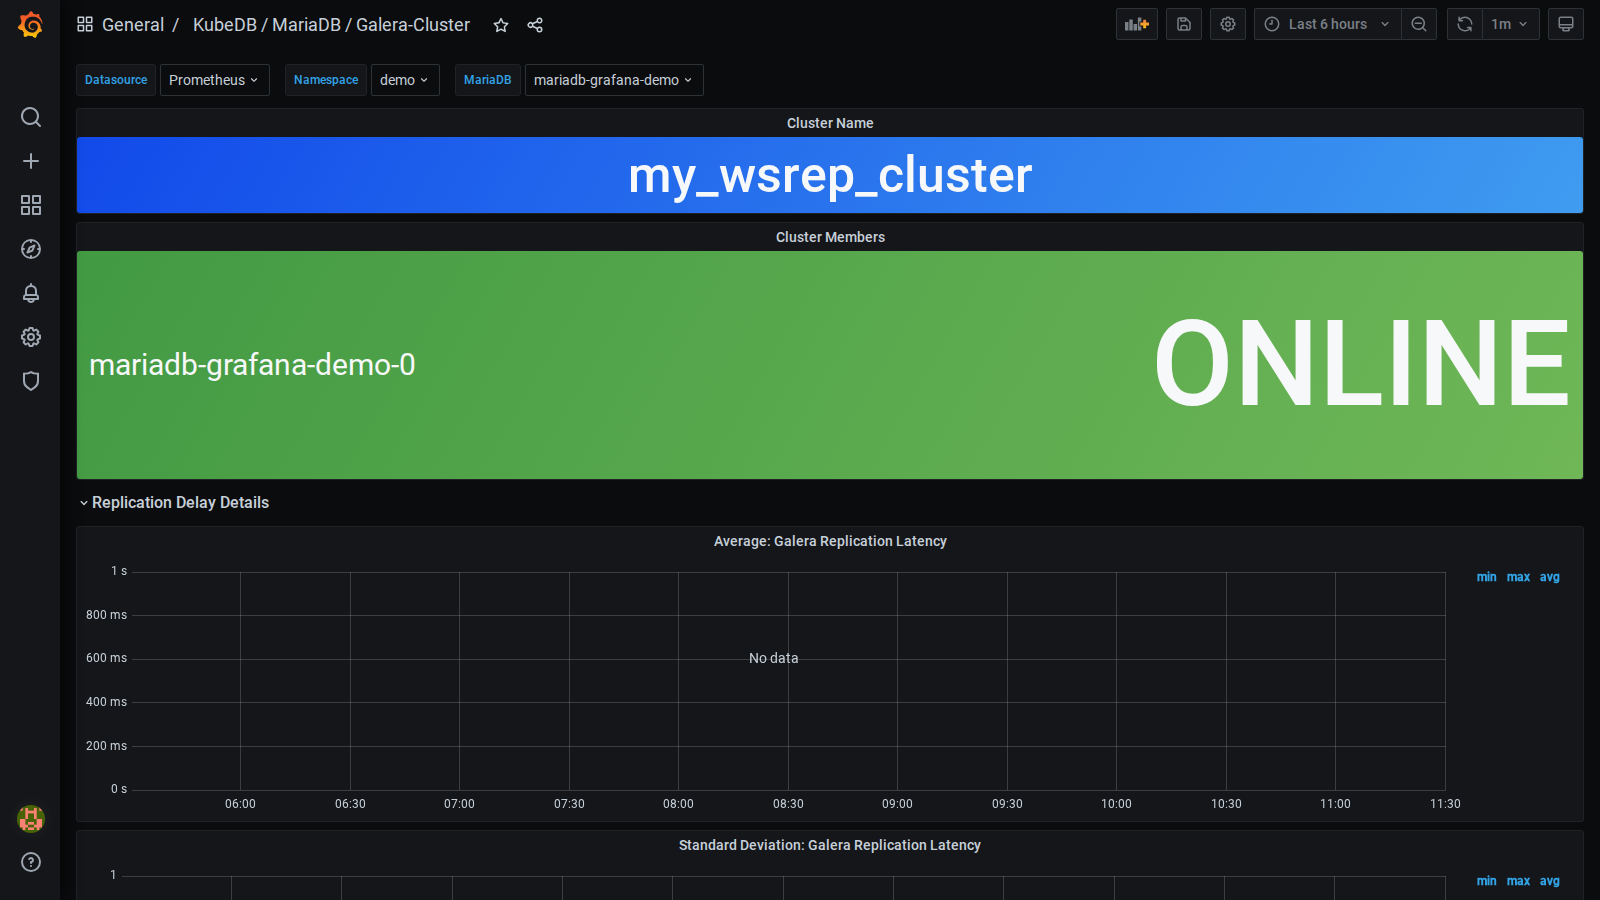Image resolution: width=1600 pixels, height=900 pixels.
Task: Click the MariaDB variable label
Action: pyautogui.click(x=487, y=80)
